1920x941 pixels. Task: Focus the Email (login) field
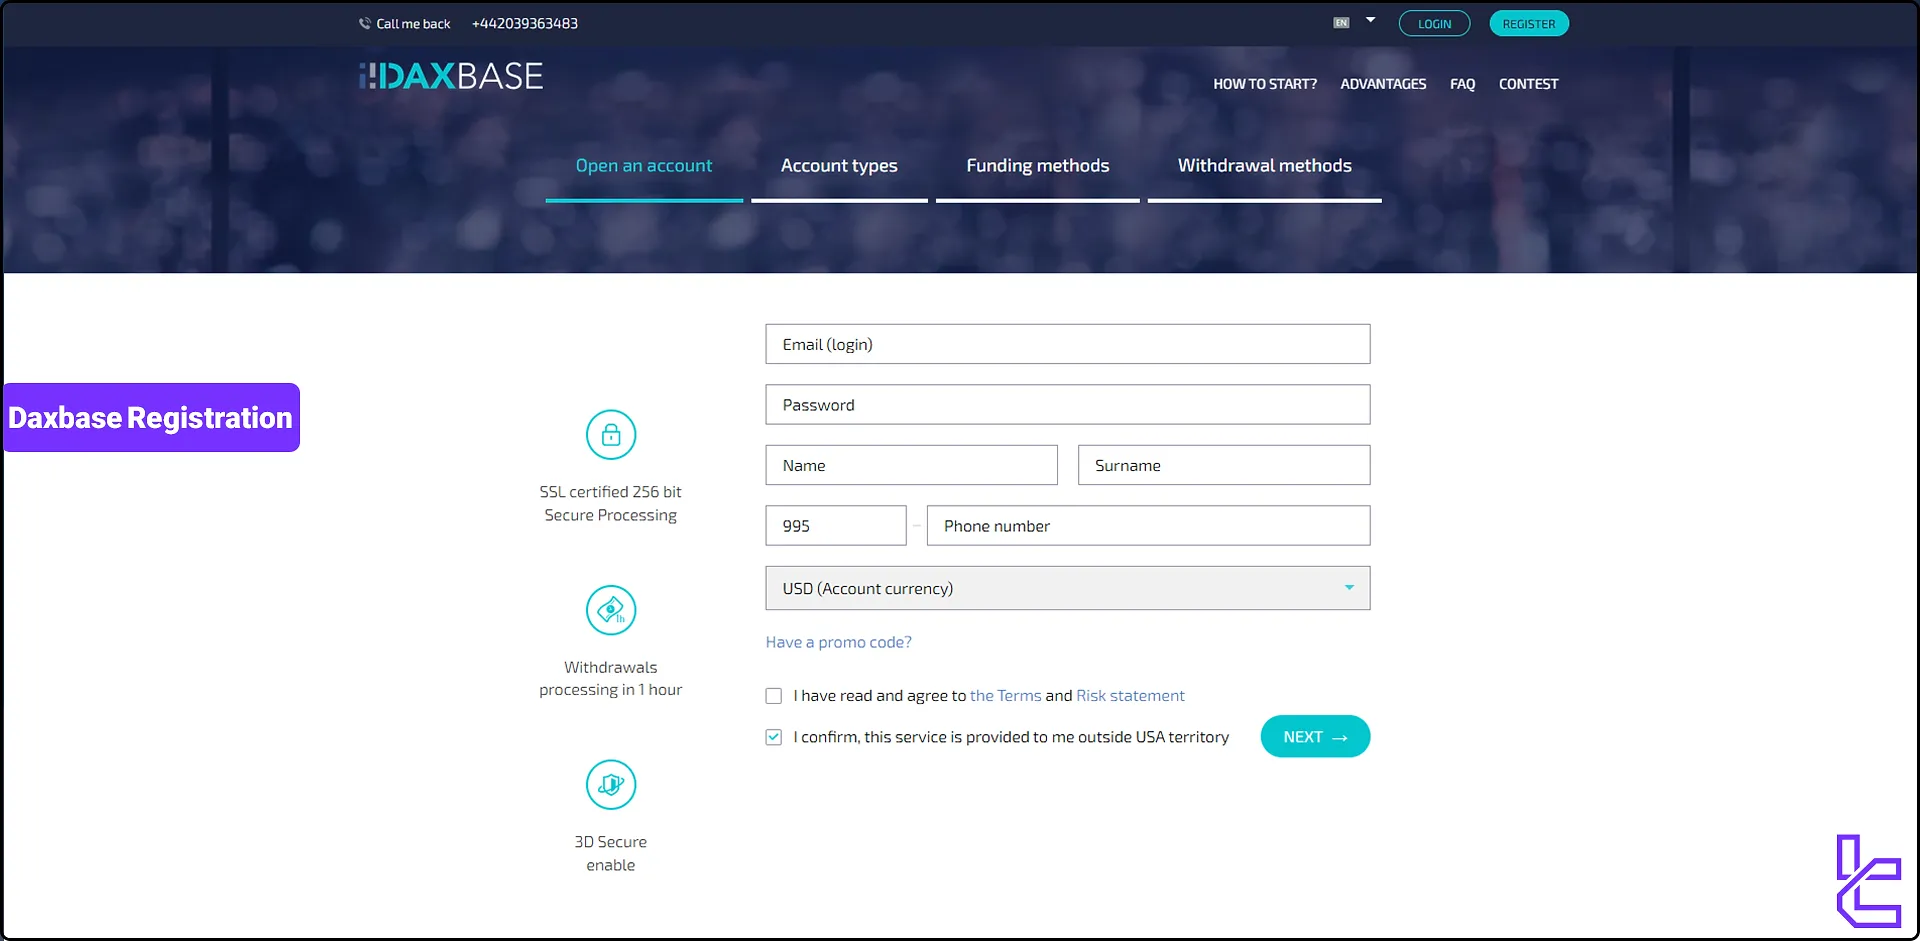(x=1068, y=344)
